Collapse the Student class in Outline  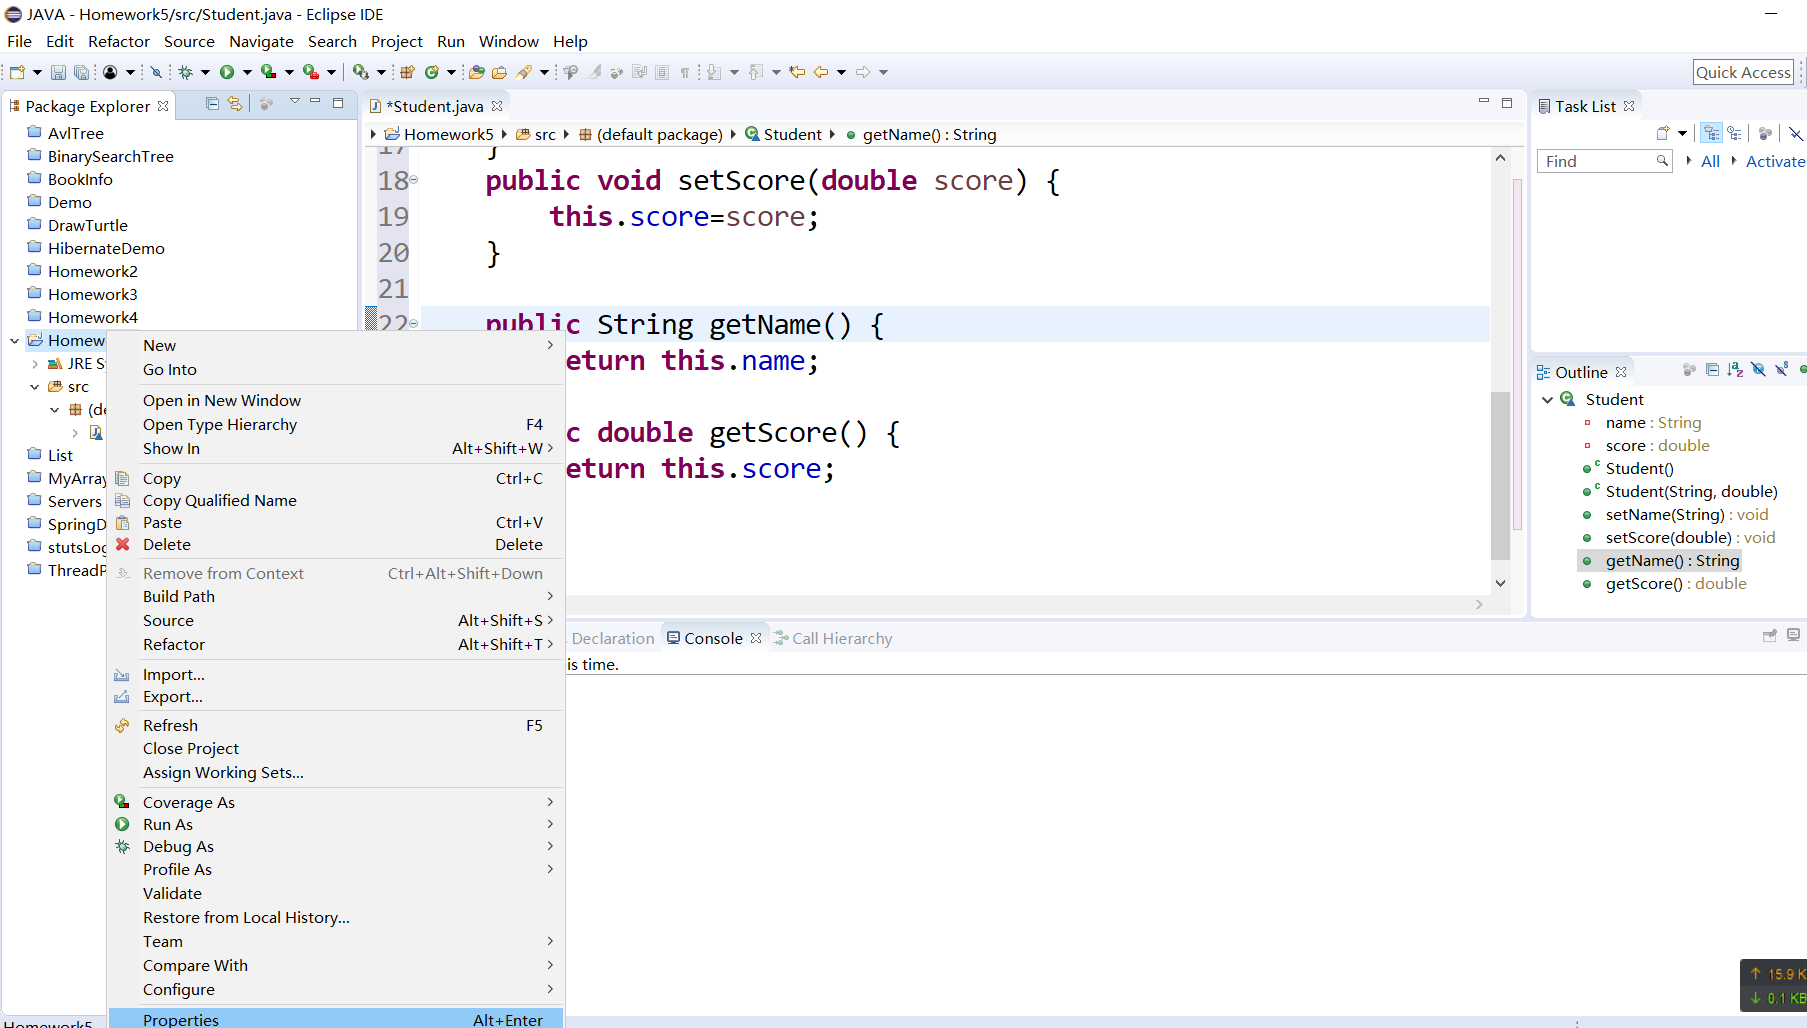click(x=1548, y=400)
